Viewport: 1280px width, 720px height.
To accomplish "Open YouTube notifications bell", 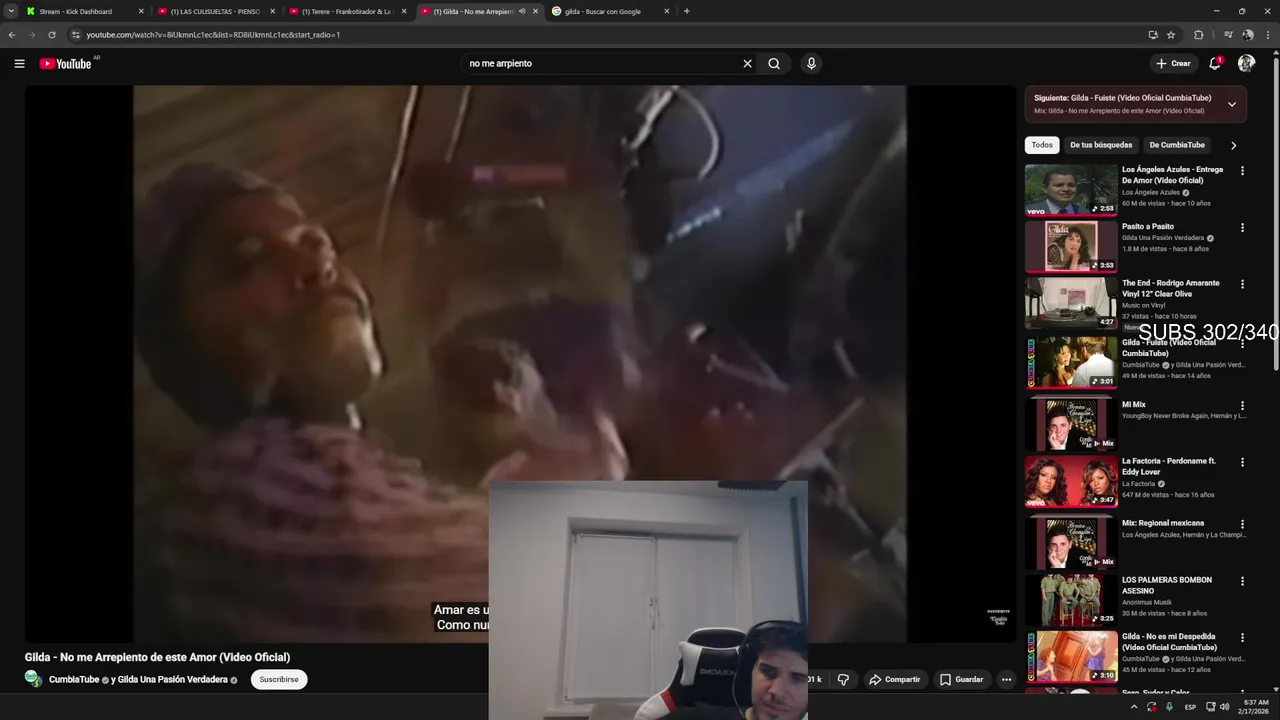I will click(x=1215, y=63).
